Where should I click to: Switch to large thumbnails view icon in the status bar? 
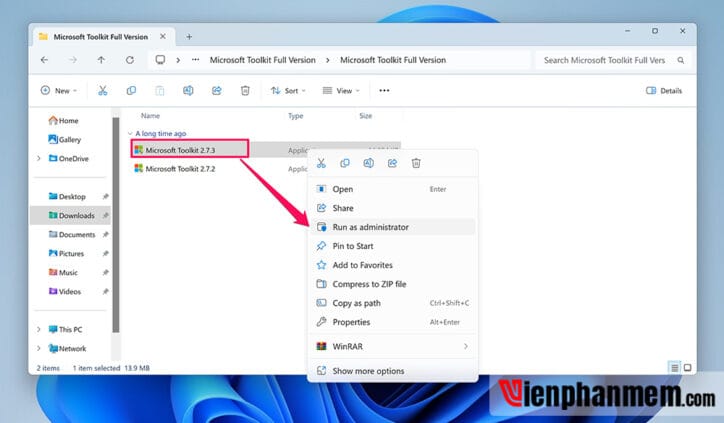[688, 368]
